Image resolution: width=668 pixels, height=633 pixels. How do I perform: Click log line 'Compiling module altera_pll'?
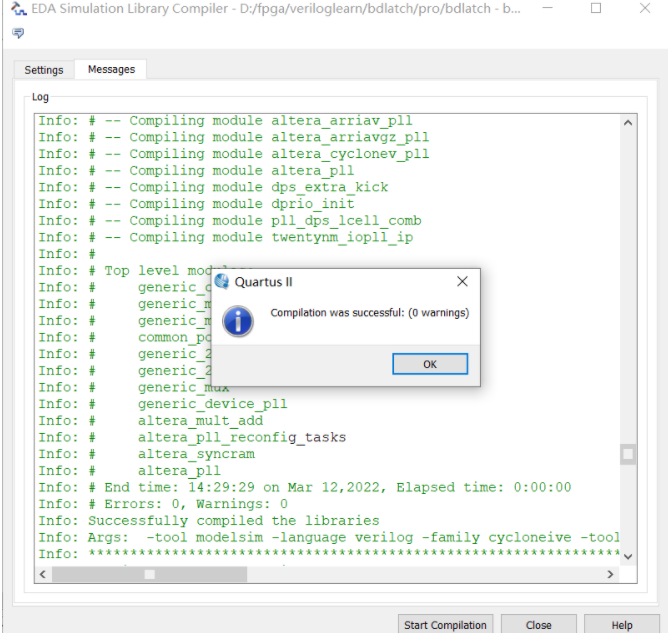196,171
